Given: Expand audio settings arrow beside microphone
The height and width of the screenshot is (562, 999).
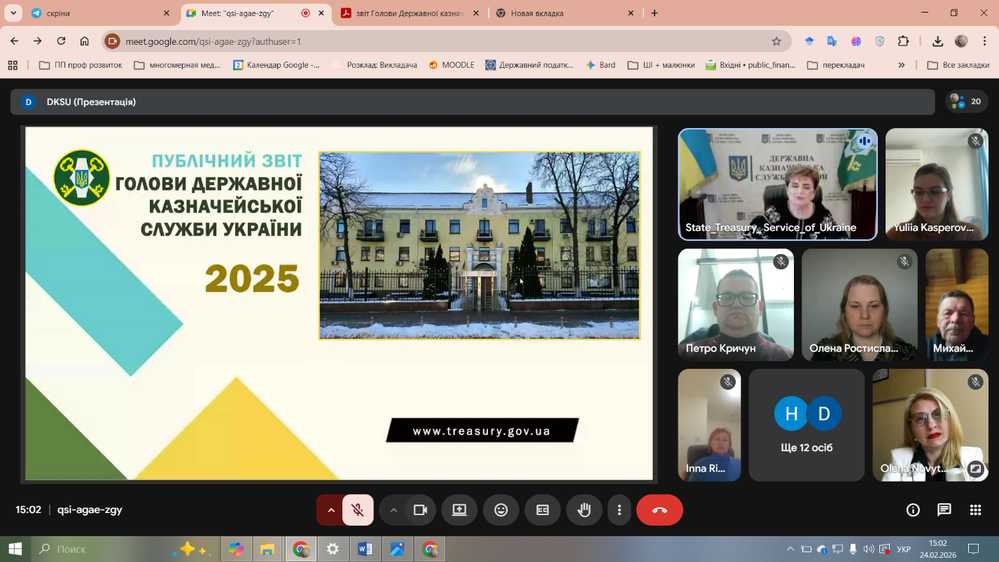Looking at the screenshot, I should coord(330,510).
